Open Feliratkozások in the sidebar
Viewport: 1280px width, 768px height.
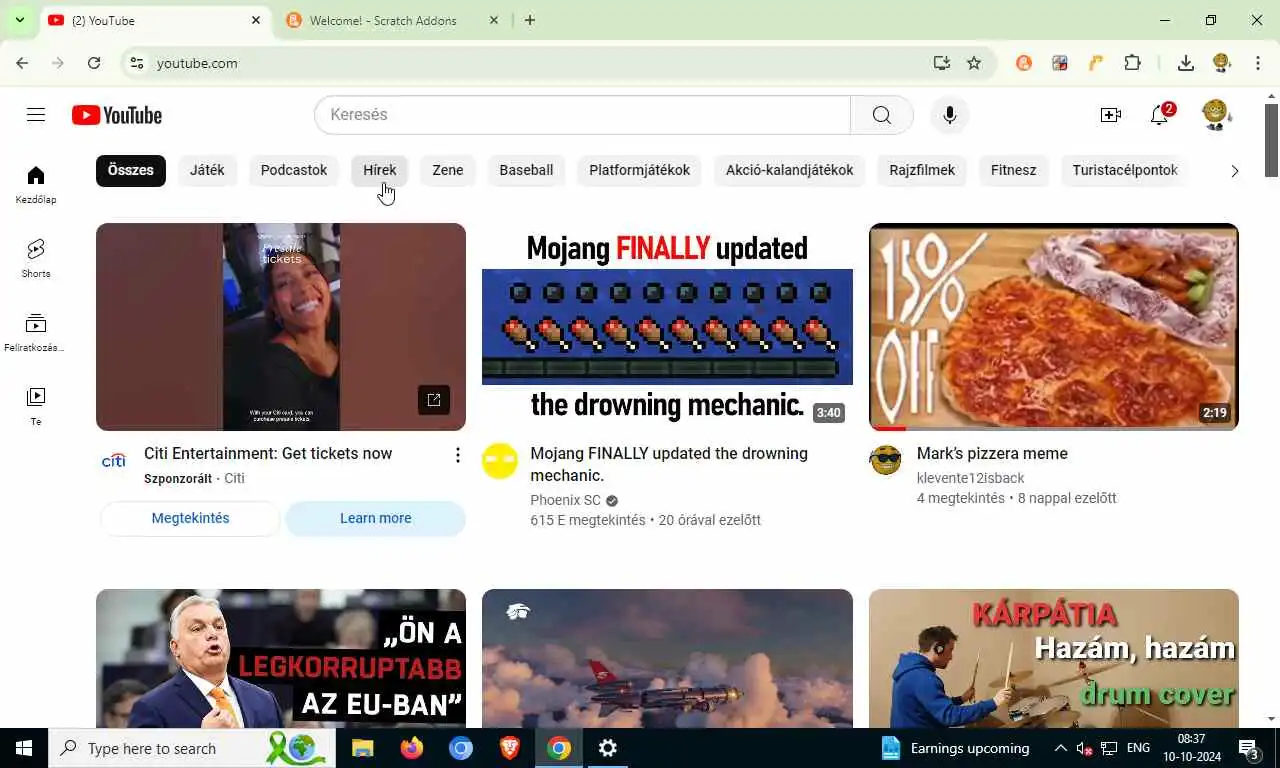pos(36,333)
